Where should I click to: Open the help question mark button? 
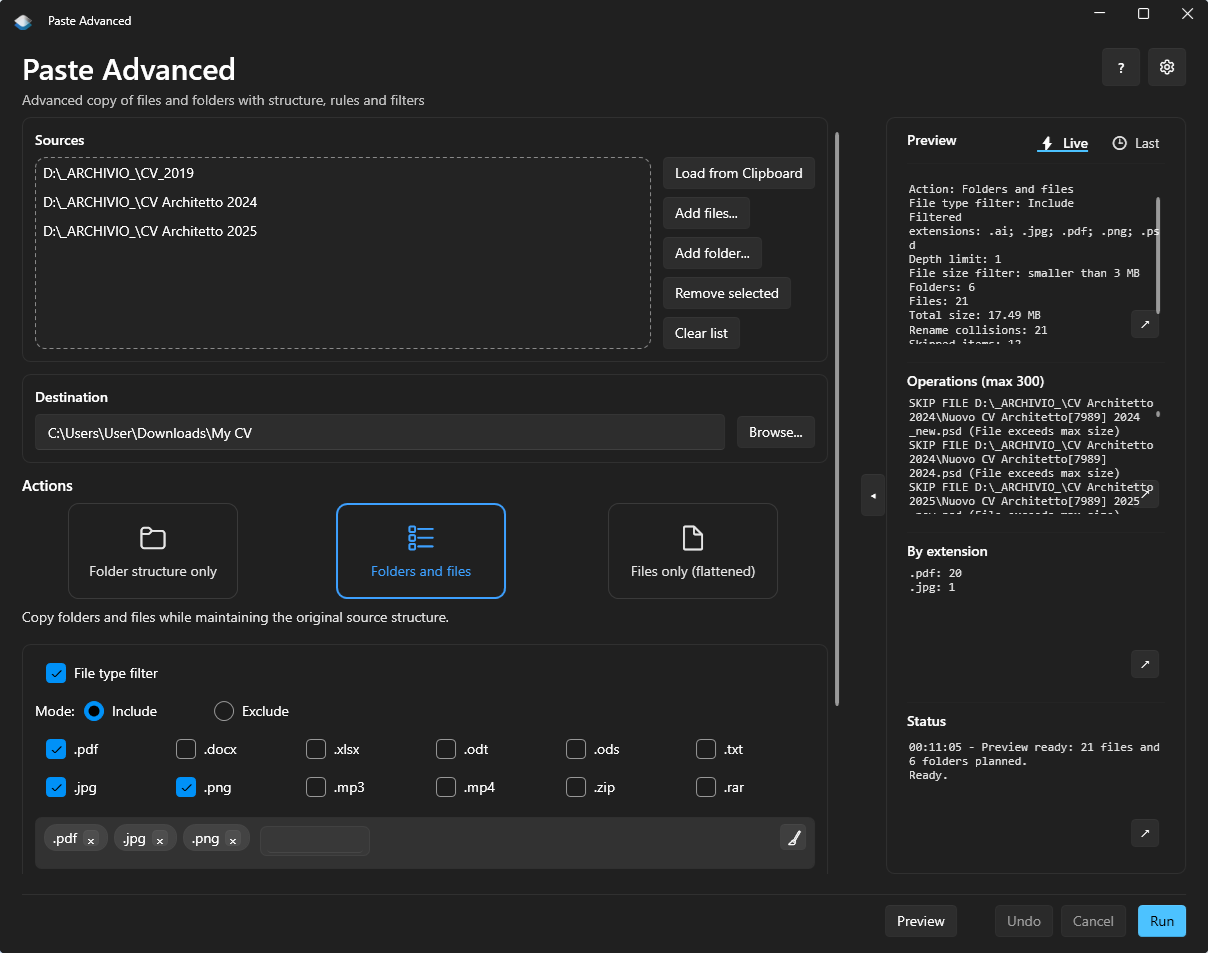[x=1121, y=67]
